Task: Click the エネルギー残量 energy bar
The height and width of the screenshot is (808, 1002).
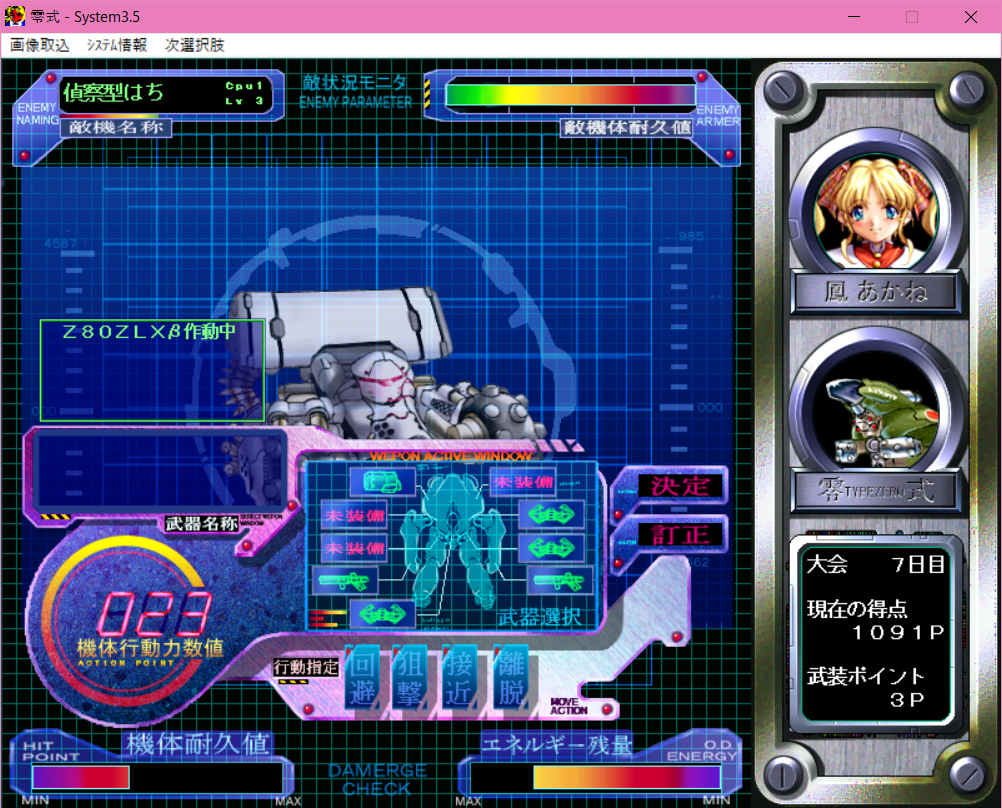Action: (596, 777)
